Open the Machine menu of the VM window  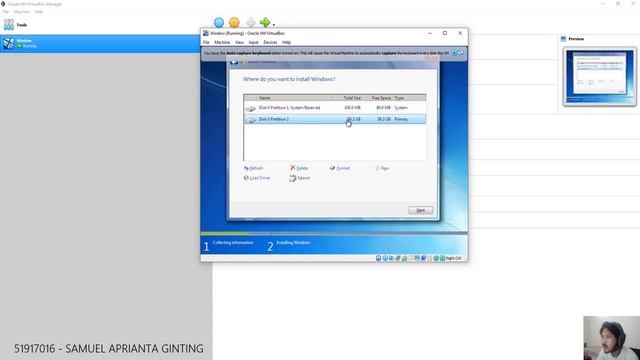tap(222, 42)
